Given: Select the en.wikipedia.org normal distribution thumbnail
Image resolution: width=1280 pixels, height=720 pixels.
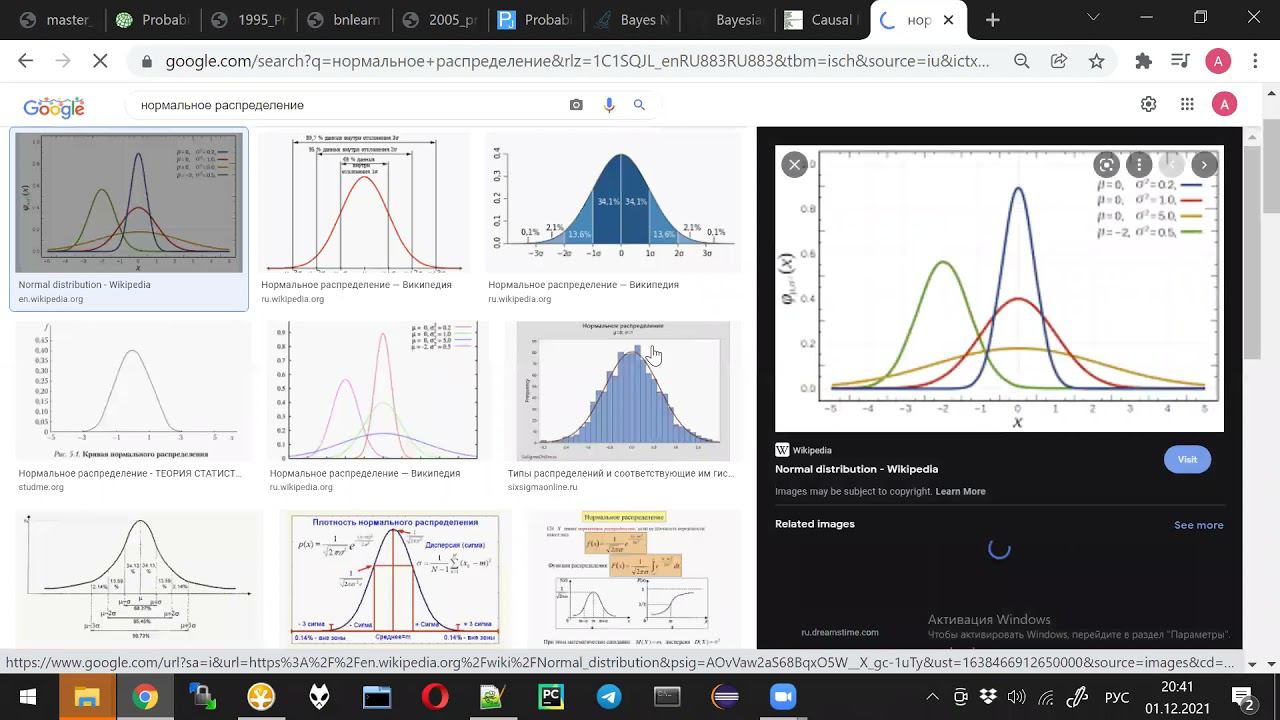Looking at the screenshot, I should tap(128, 202).
